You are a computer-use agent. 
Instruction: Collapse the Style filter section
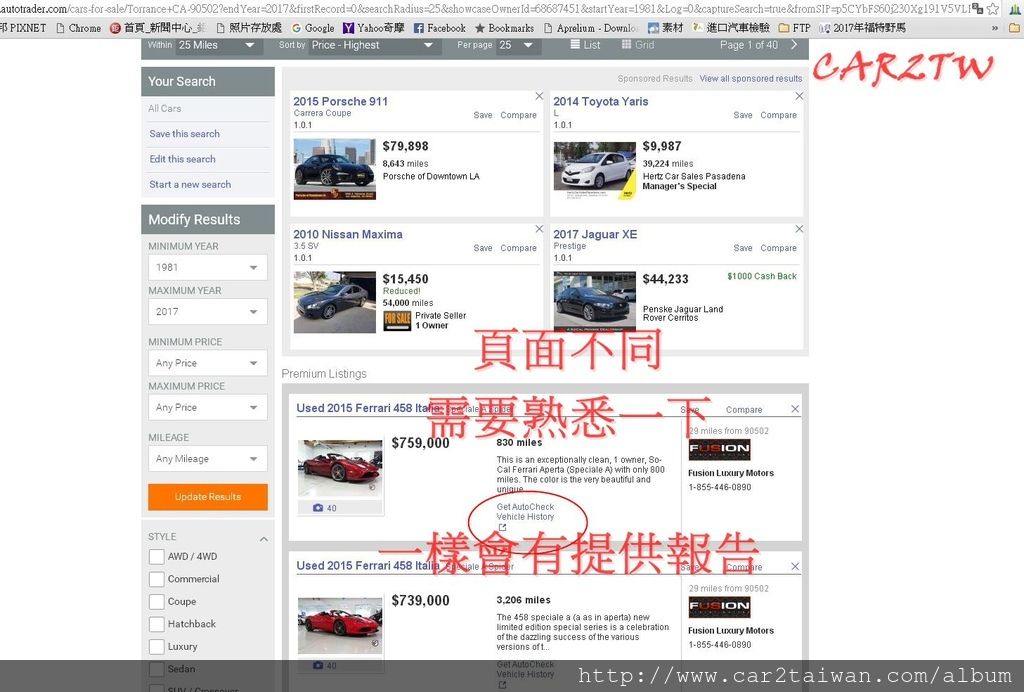click(263, 539)
